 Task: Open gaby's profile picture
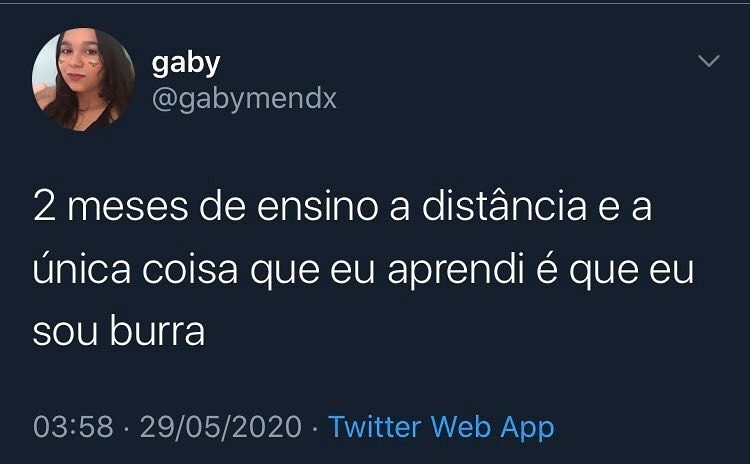(x=83, y=79)
